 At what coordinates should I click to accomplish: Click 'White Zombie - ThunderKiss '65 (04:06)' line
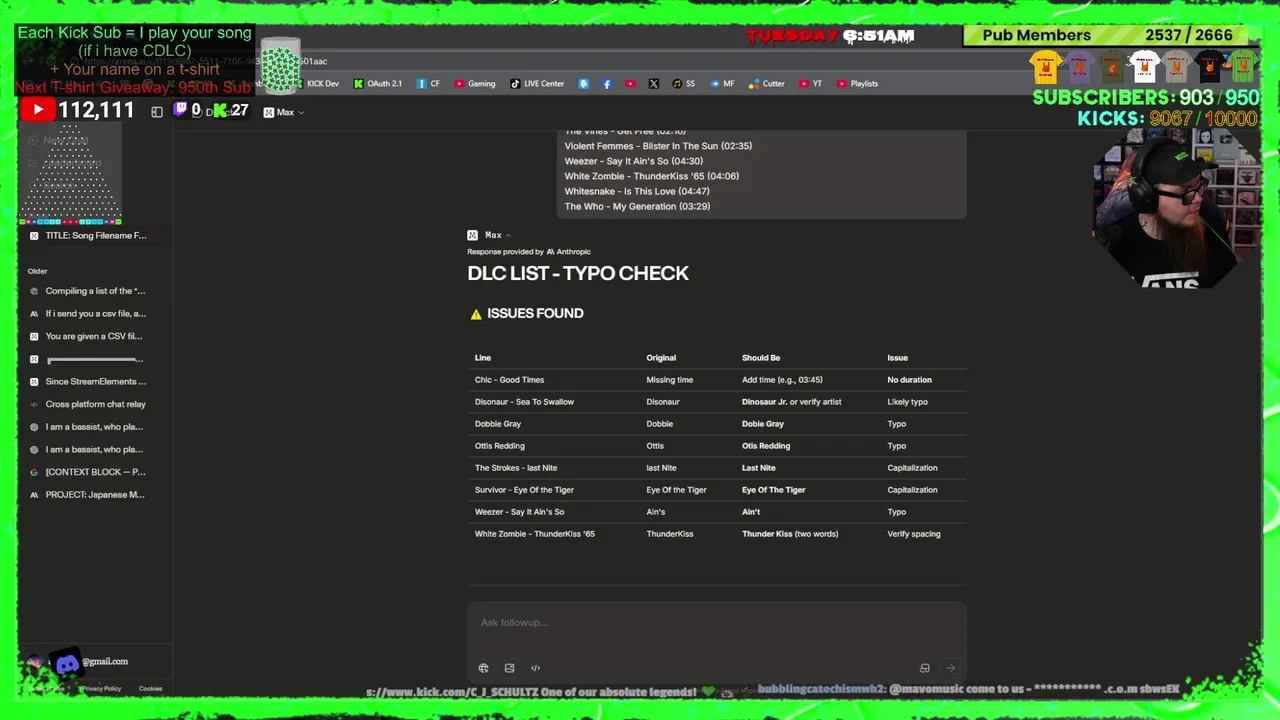click(x=651, y=176)
